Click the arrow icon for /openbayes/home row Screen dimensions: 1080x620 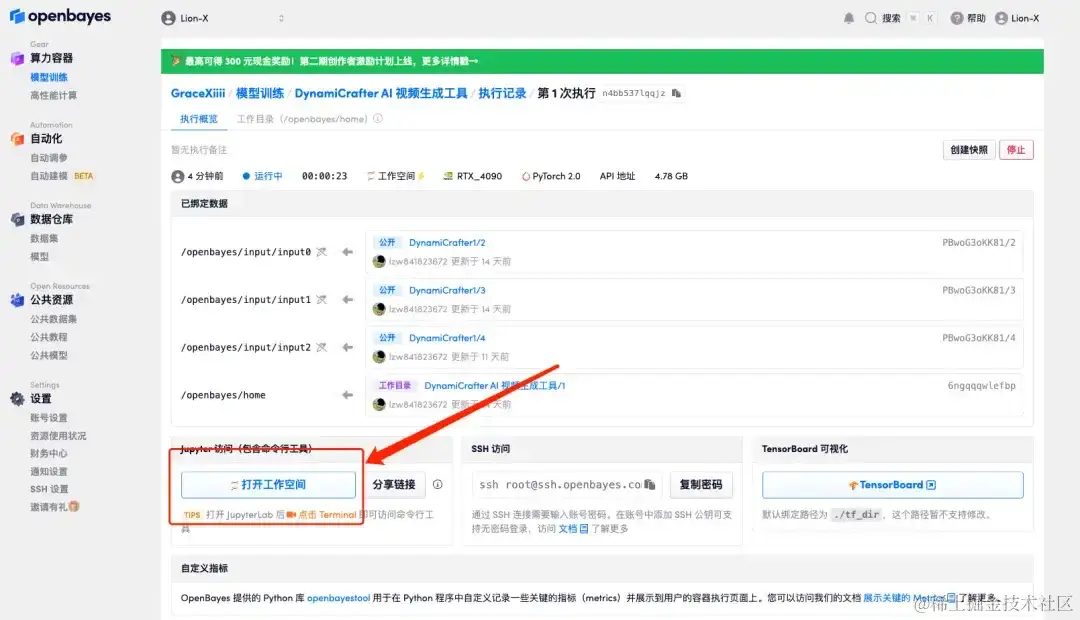[x=347, y=395]
